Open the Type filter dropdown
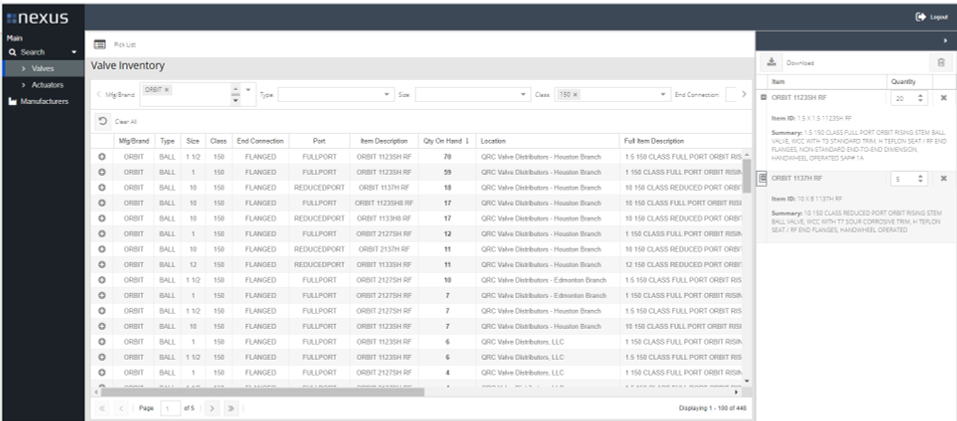 pyautogui.click(x=387, y=95)
